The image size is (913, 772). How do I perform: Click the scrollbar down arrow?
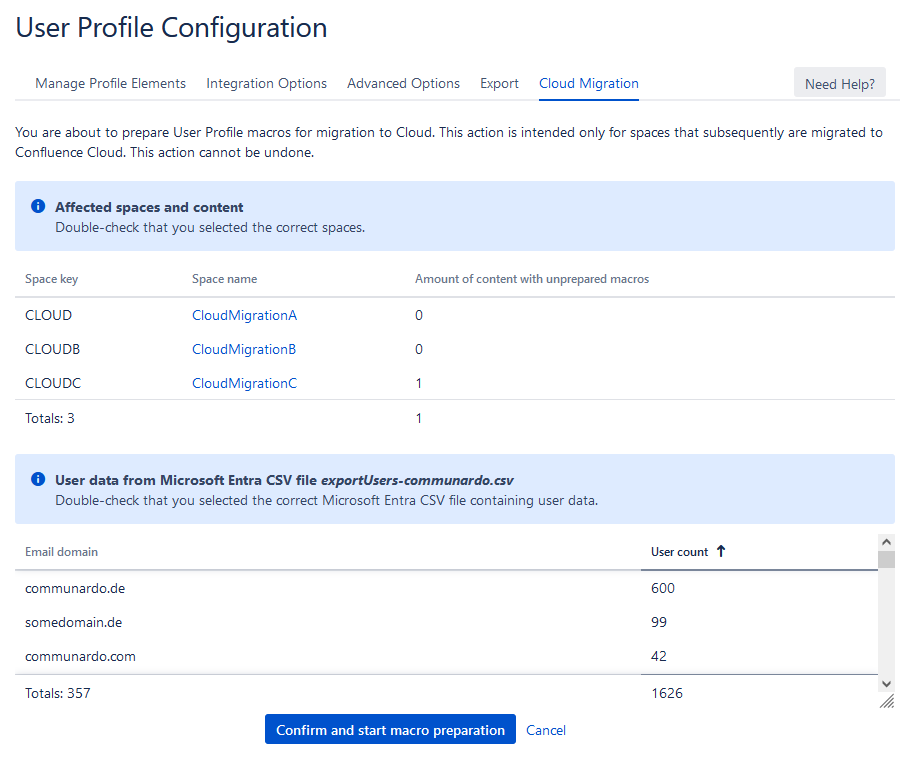[x=886, y=683]
